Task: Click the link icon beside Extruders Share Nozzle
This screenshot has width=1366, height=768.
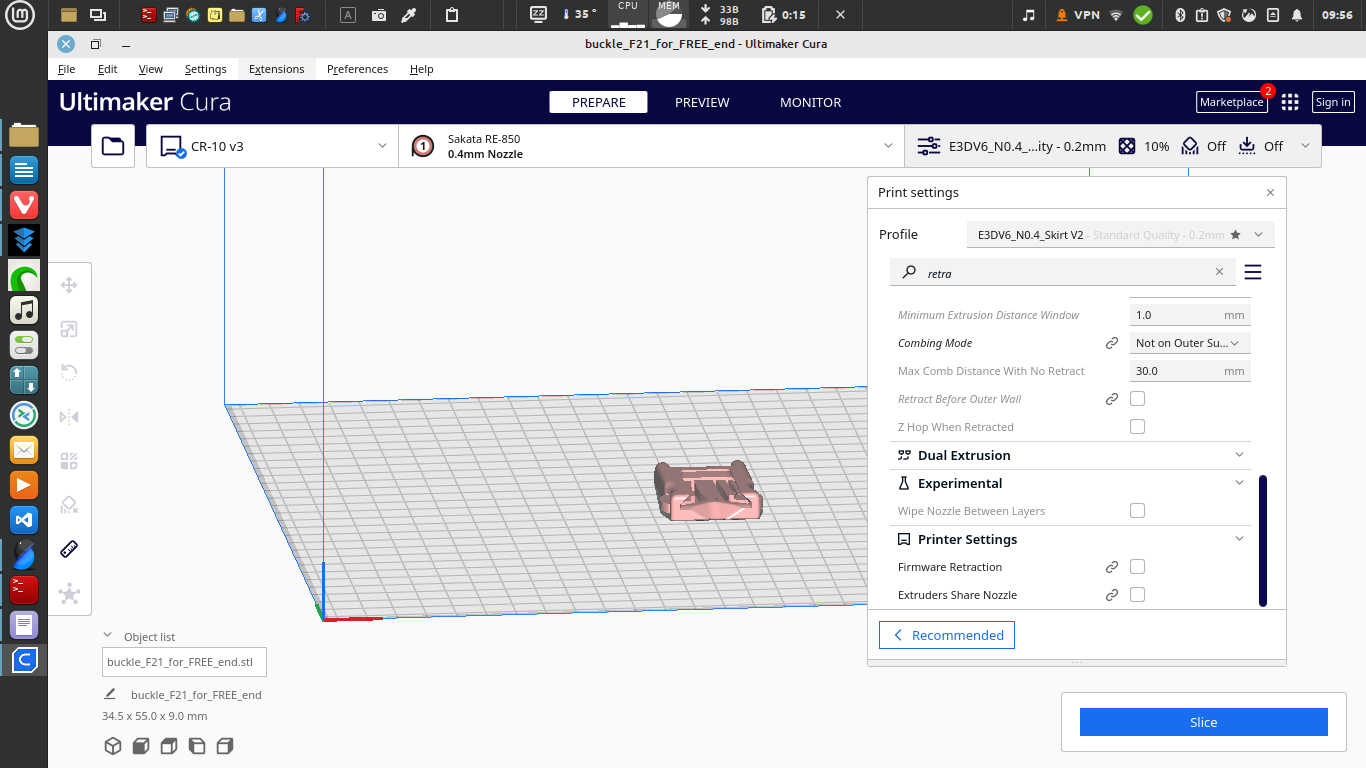Action: [x=1111, y=595]
